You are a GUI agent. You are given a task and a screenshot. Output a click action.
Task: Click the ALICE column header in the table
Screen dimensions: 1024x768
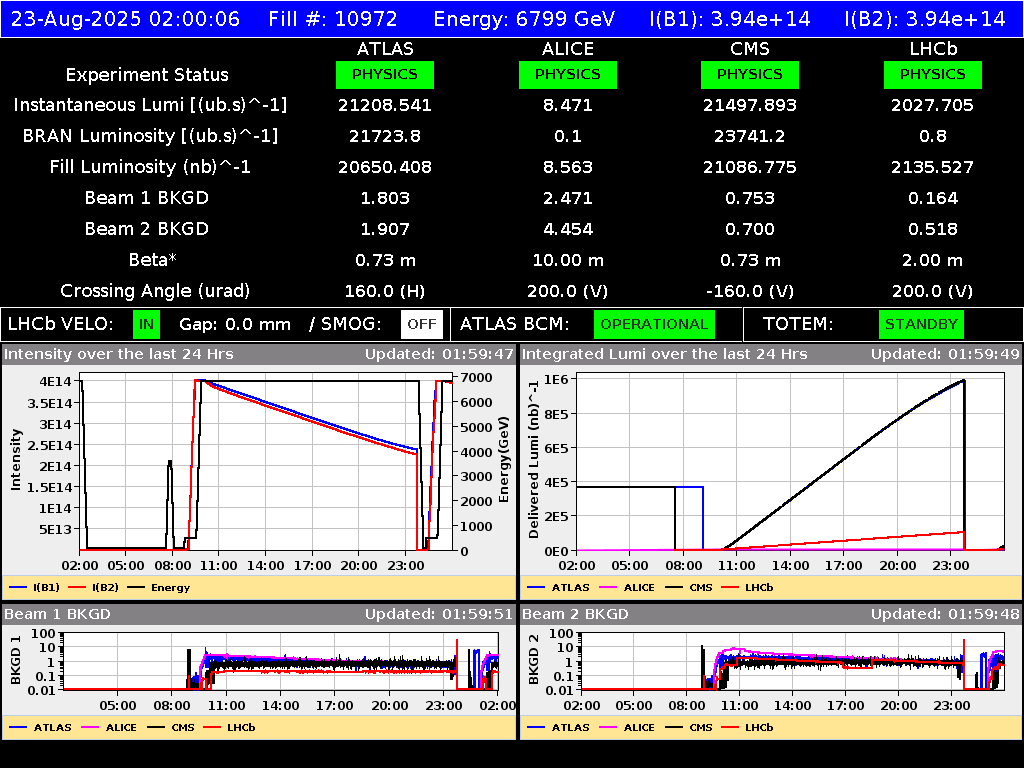[x=568, y=49]
